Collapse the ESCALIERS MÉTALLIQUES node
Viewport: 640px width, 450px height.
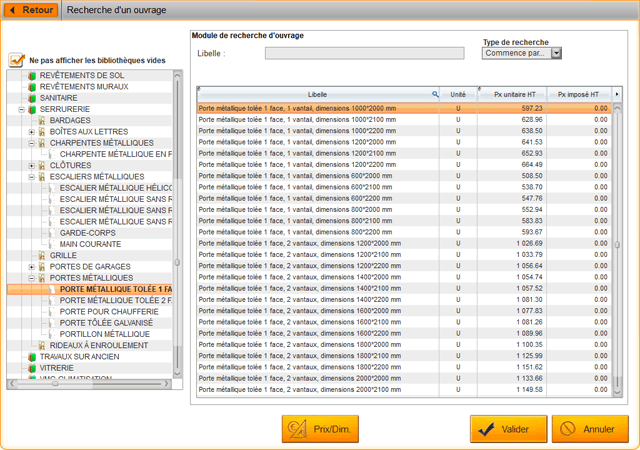tap(31, 177)
